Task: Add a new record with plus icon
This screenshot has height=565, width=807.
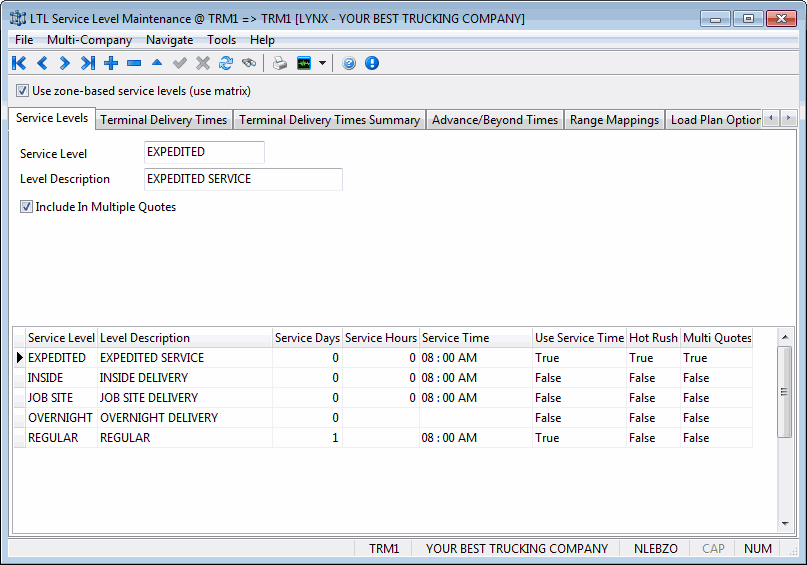Action: [111, 63]
